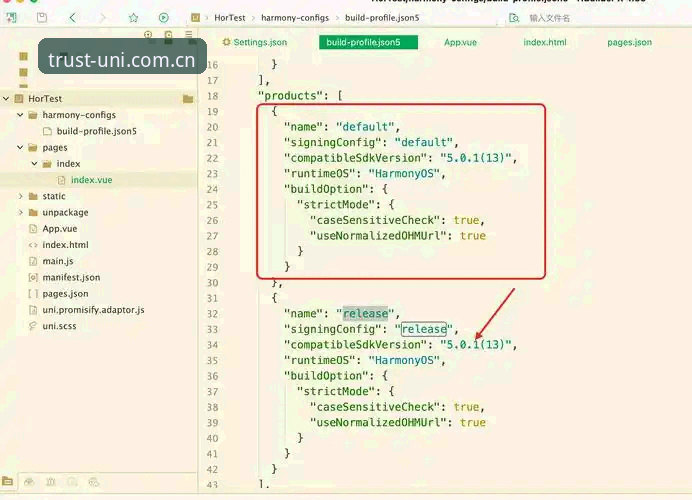Click build-profile.json5 in the breadcrumb
The height and width of the screenshot is (500, 692).
pyautogui.click(x=382, y=18)
